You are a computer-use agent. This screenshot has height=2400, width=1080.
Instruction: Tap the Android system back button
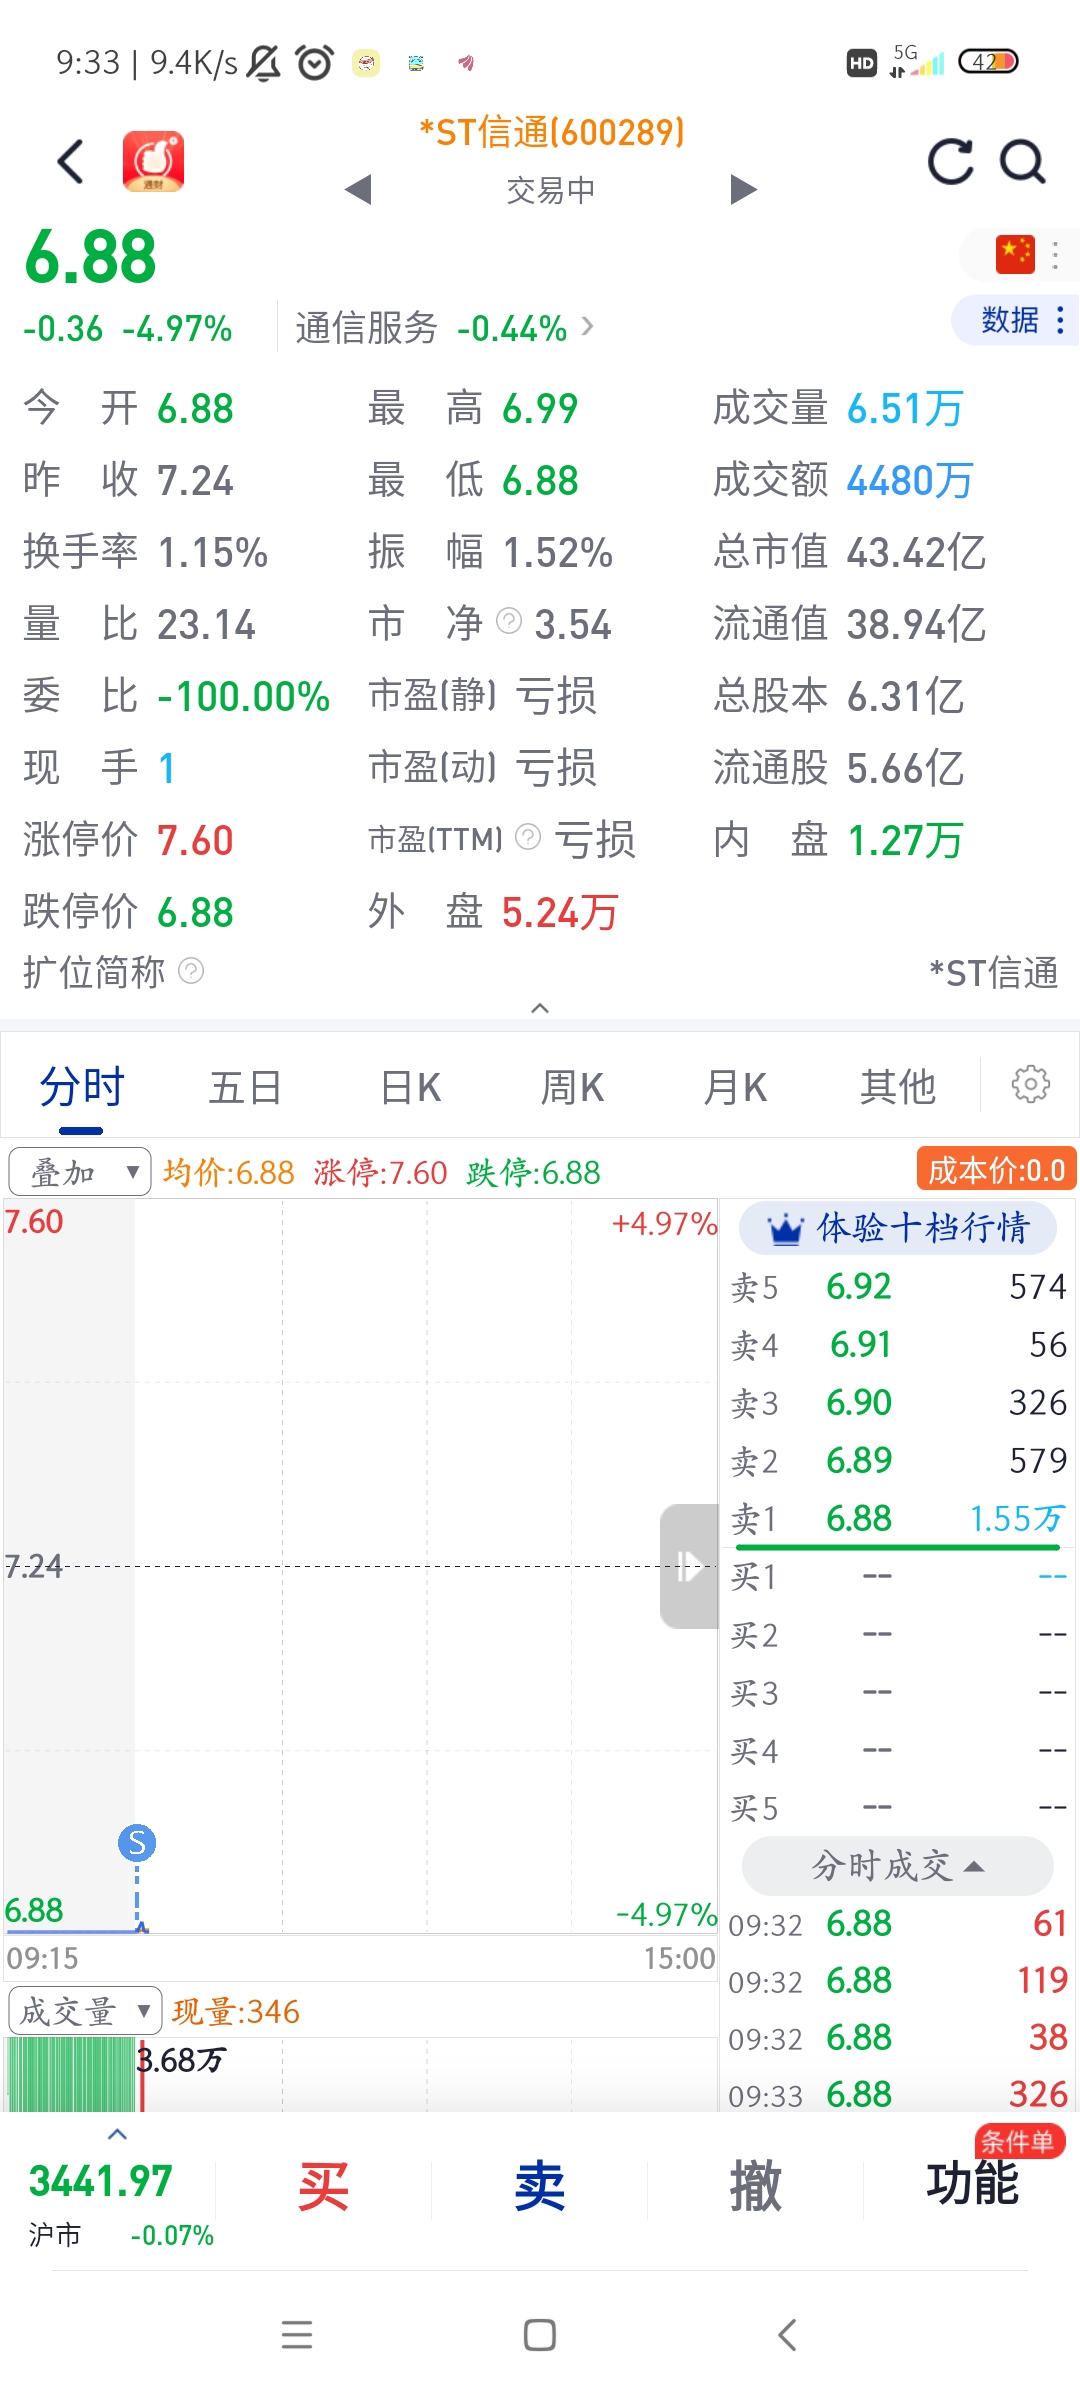pyautogui.click(x=787, y=2335)
